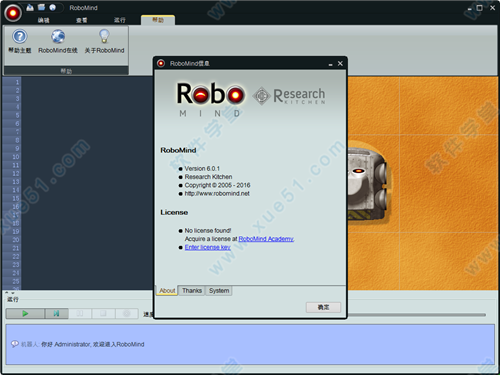This screenshot has width=500, height=375.
Task: Open RoboMind在线 globe icon
Action: 58,36
